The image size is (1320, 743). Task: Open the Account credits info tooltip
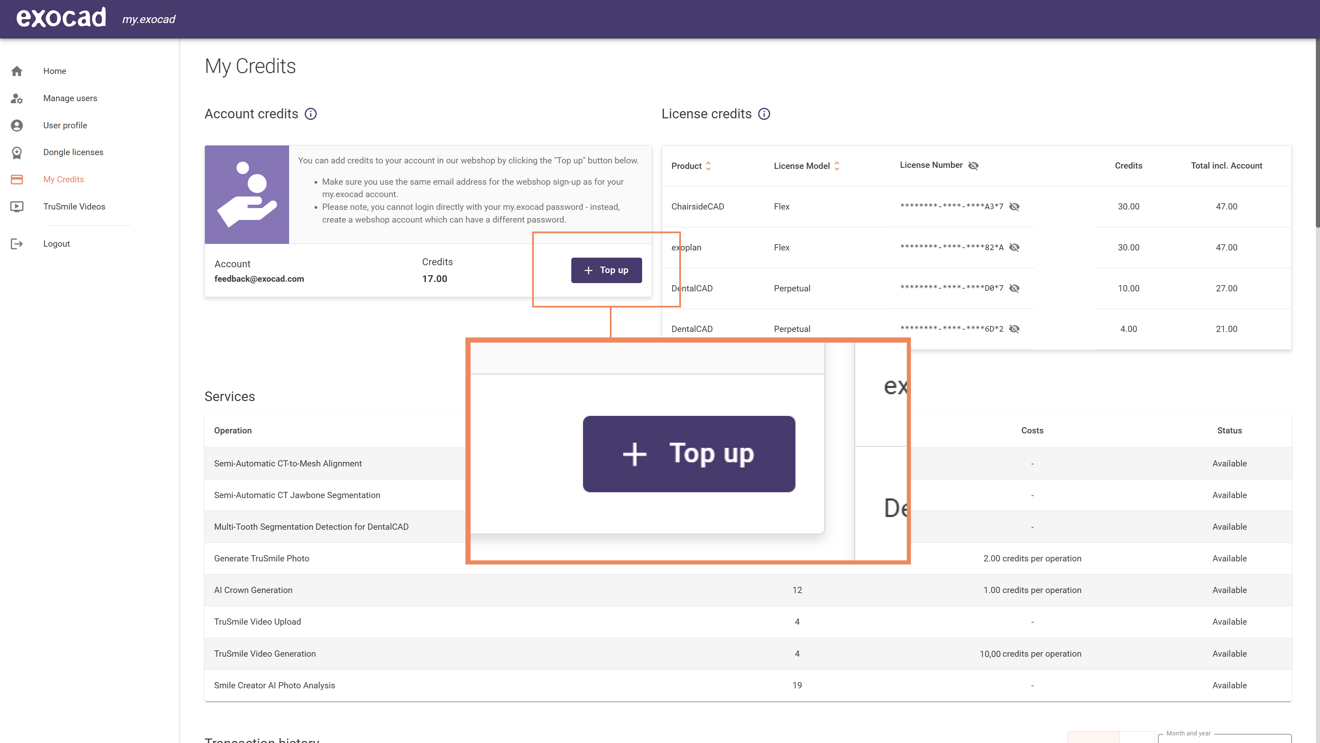pos(311,113)
